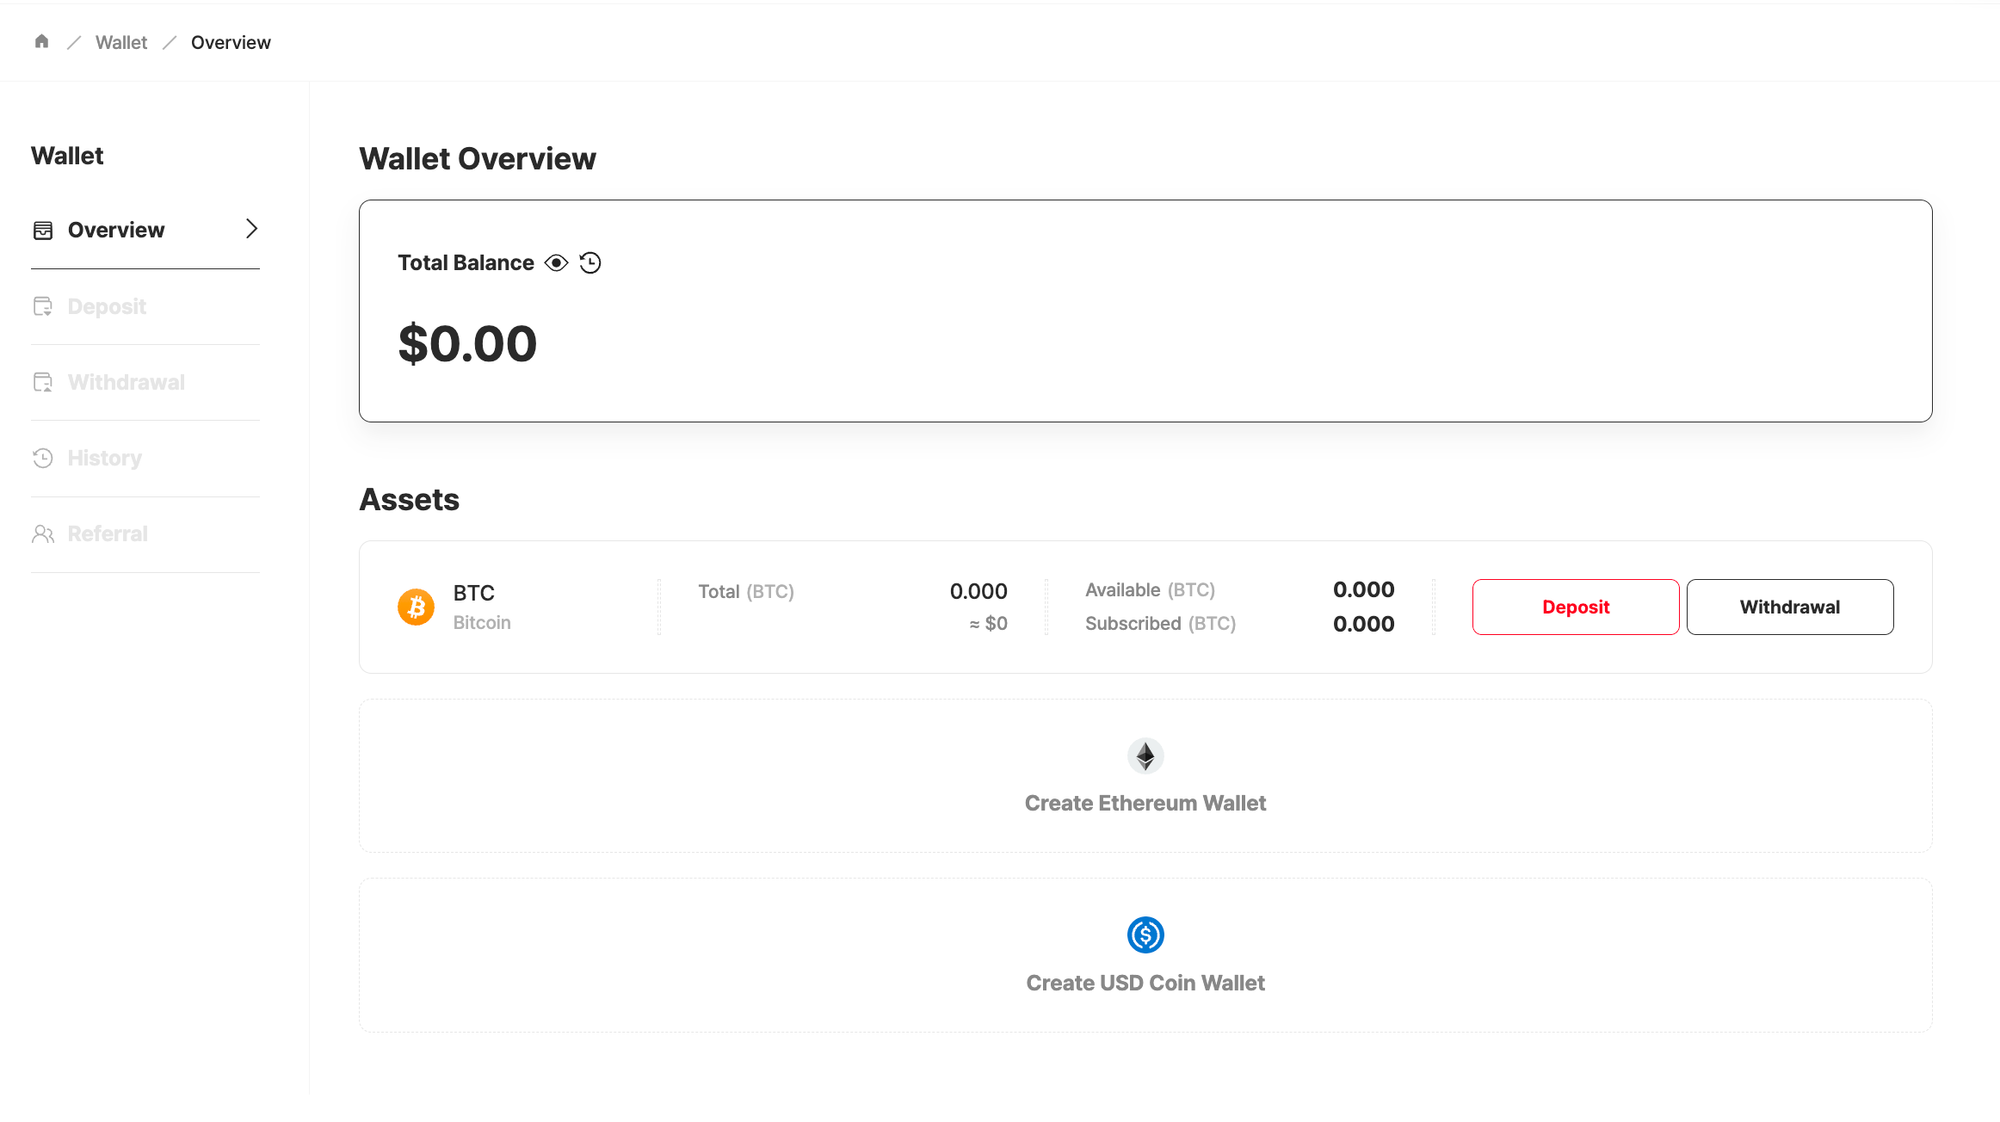Click Create USD Coin Wallet text
2000x1122 pixels.
click(x=1145, y=983)
